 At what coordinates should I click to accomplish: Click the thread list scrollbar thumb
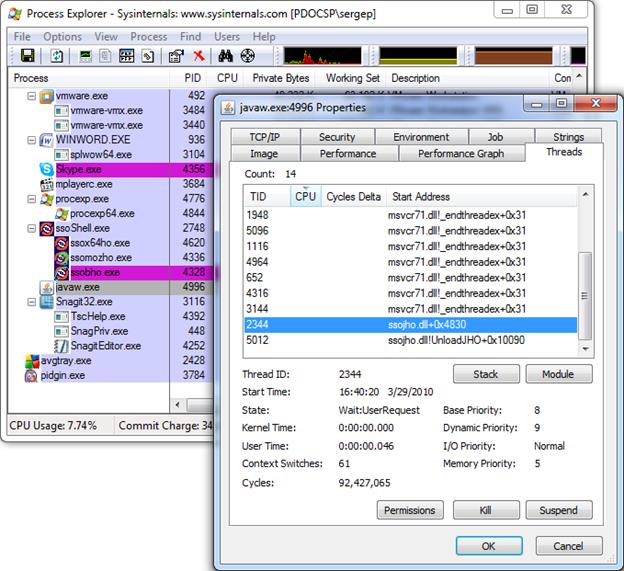(x=585, y=295)
